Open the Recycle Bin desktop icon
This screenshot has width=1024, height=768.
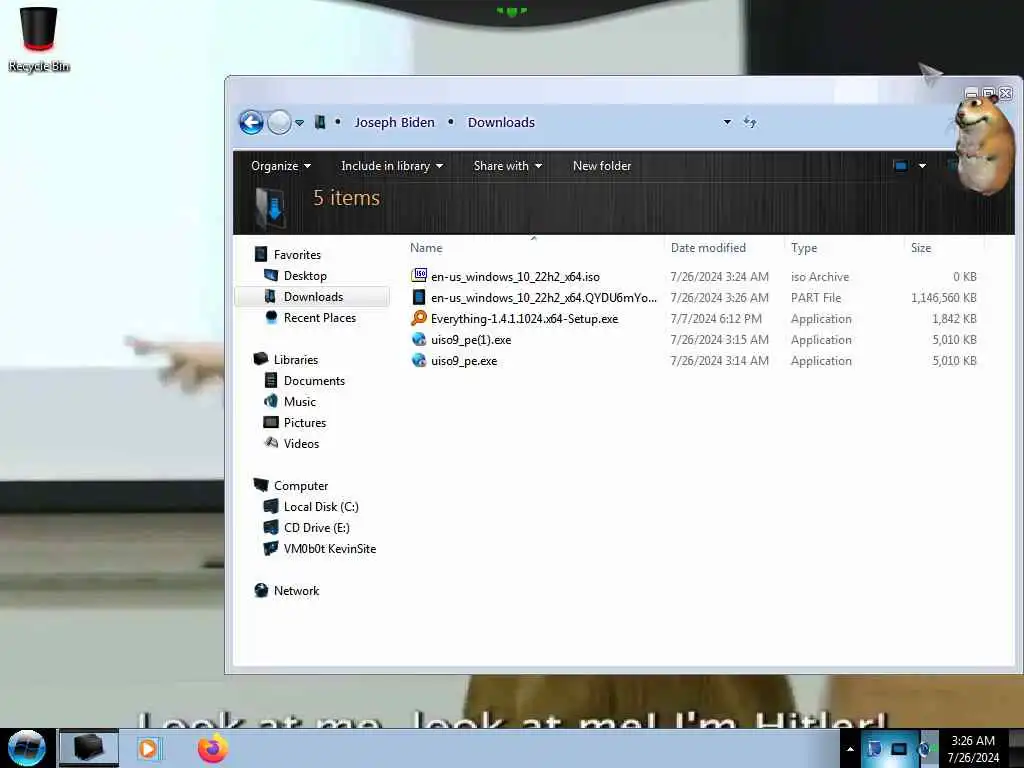point(39,39)
